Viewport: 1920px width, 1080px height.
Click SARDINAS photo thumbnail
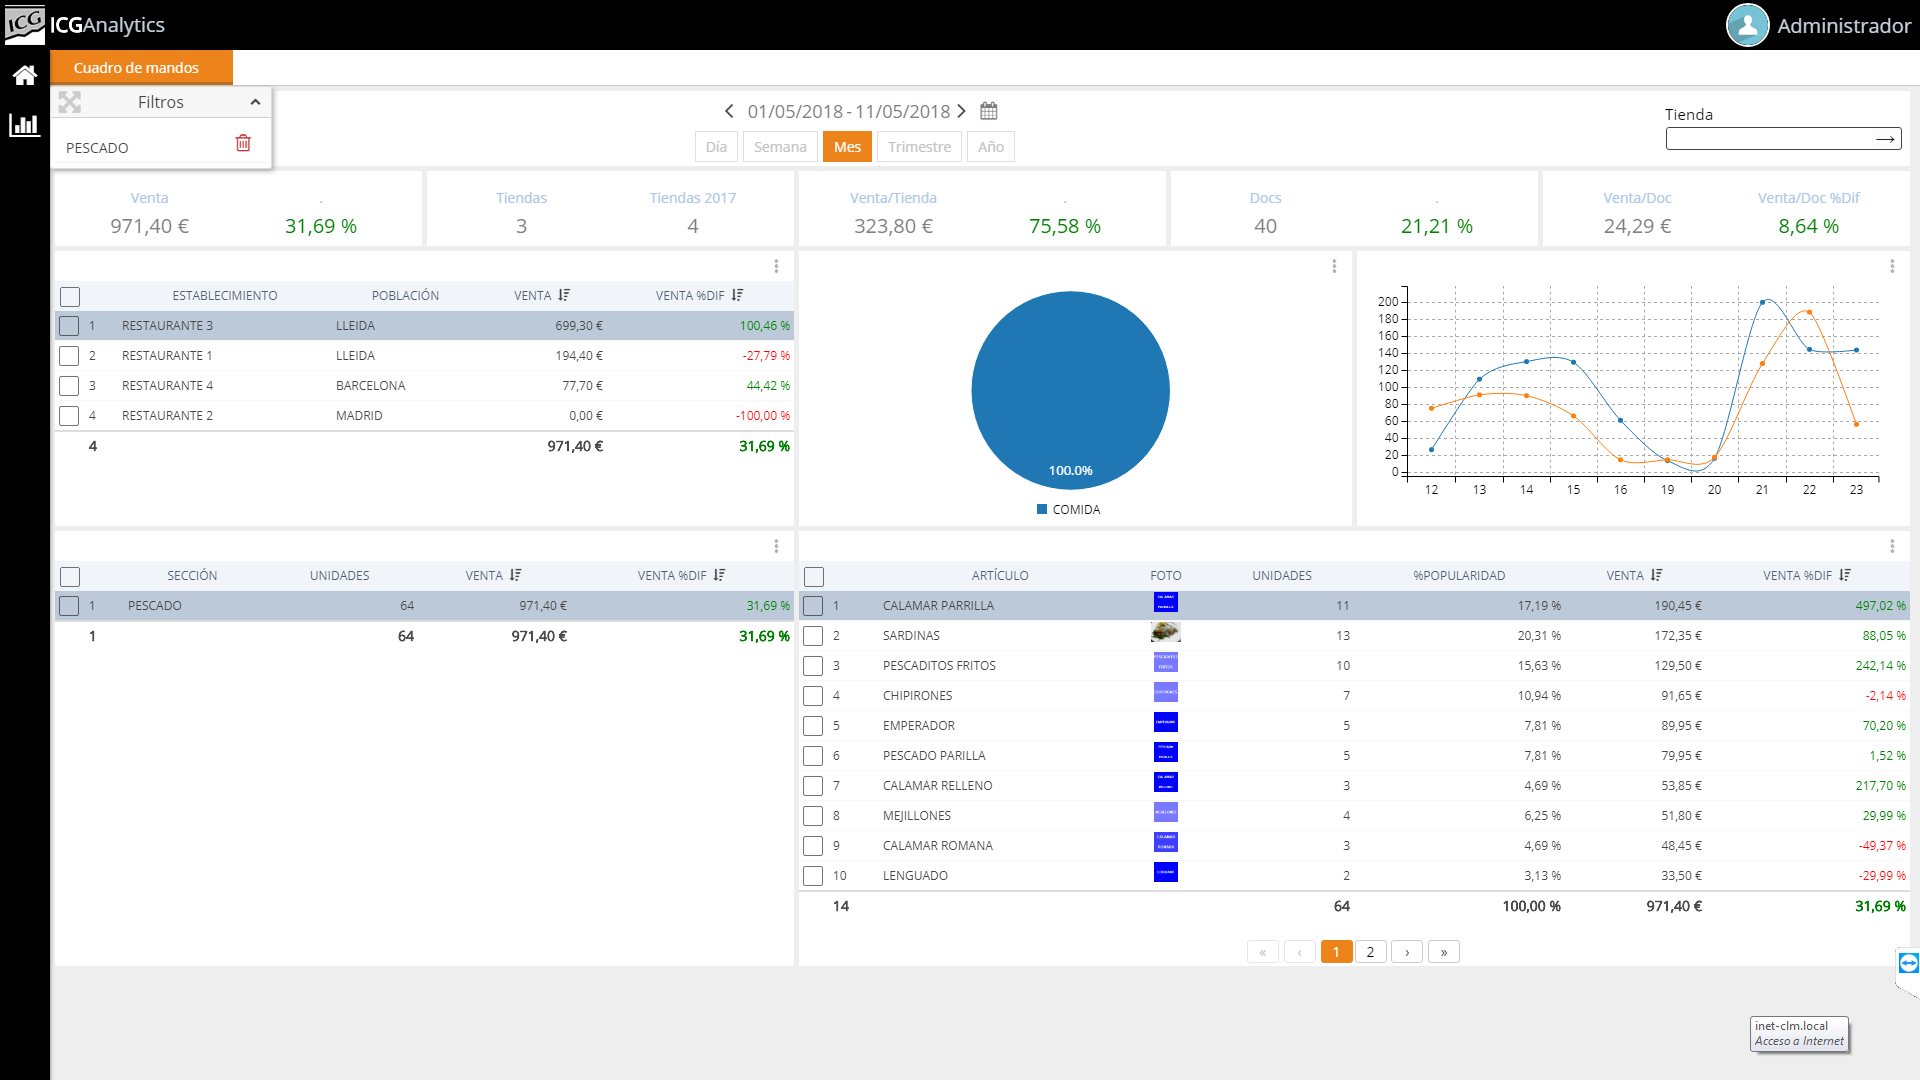1166,632
